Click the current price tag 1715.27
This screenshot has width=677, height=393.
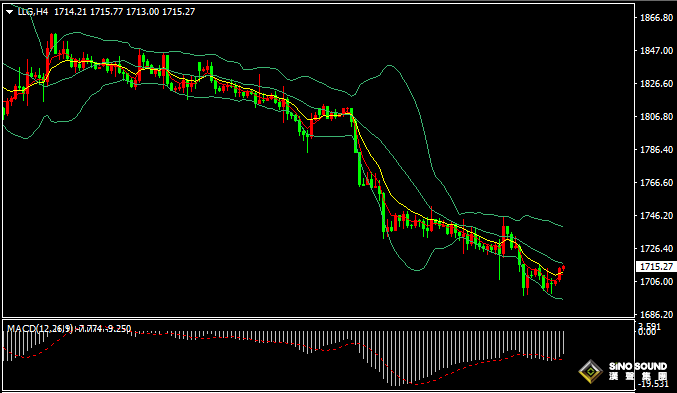656,266
